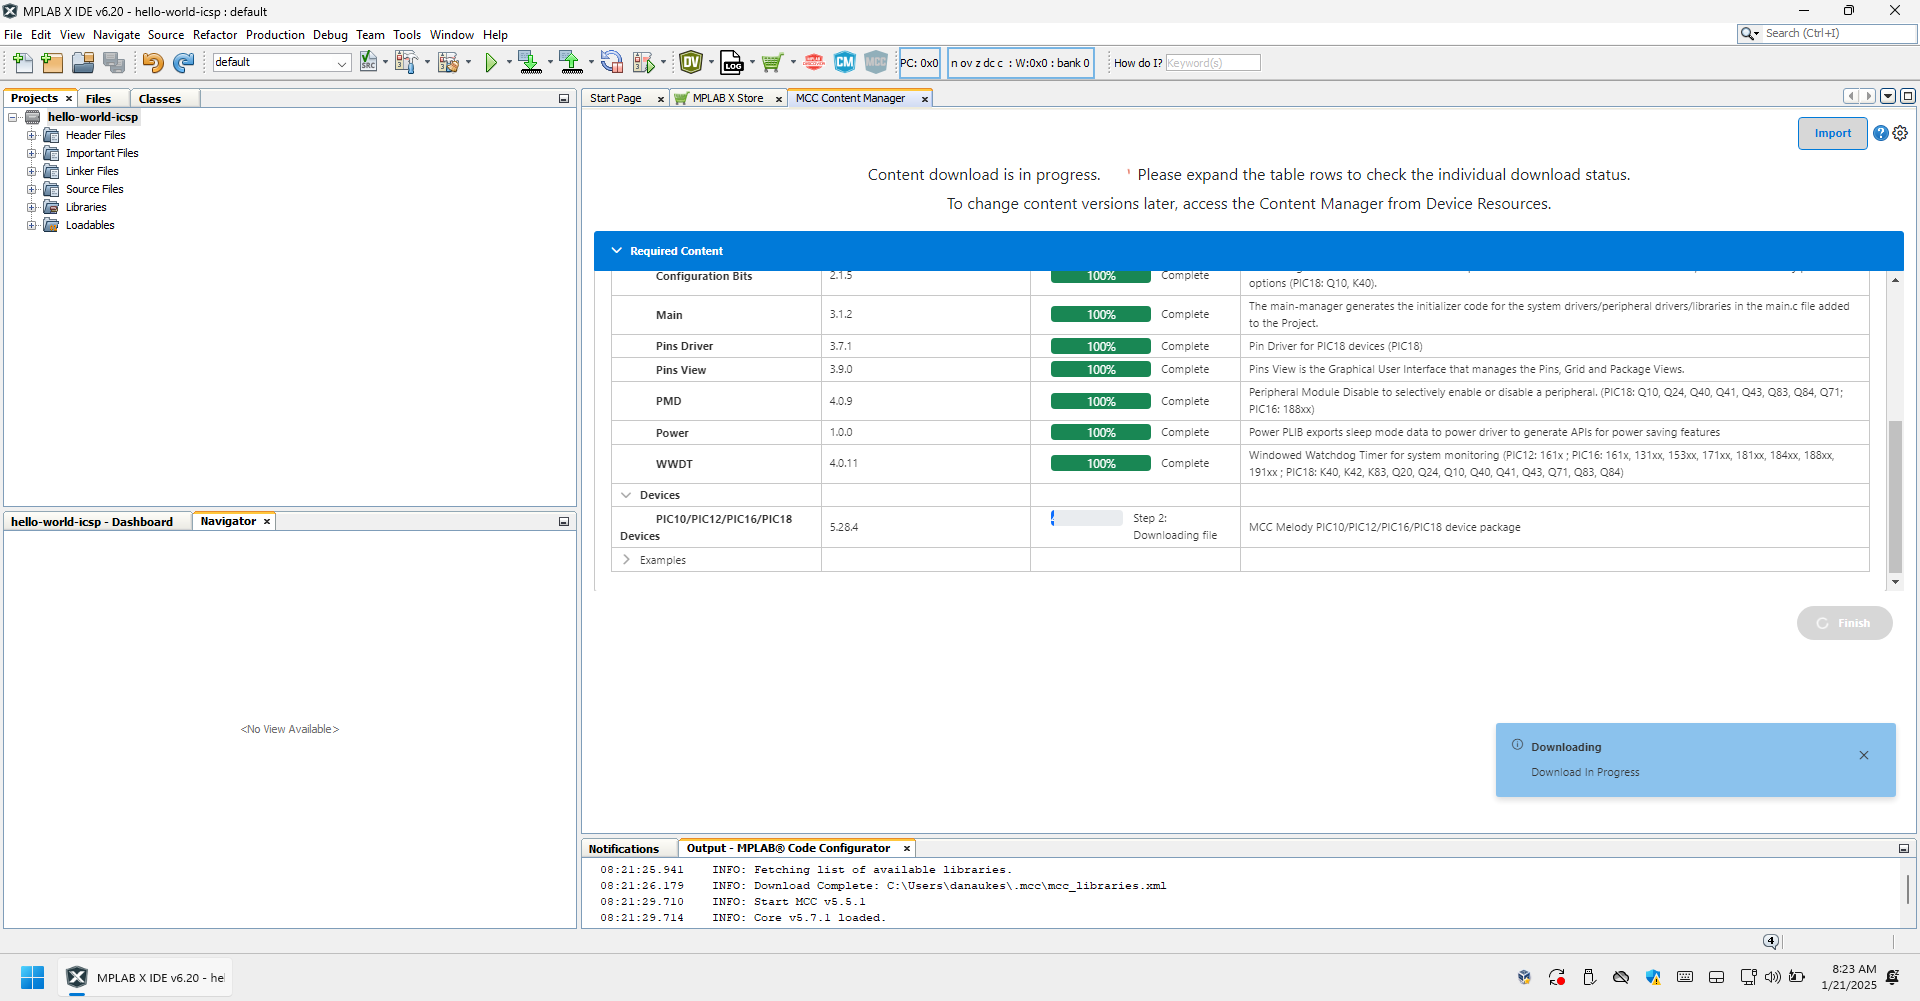Switch to the Files tab
This screenshot has height=1001, width=1920.
(98, 98)
